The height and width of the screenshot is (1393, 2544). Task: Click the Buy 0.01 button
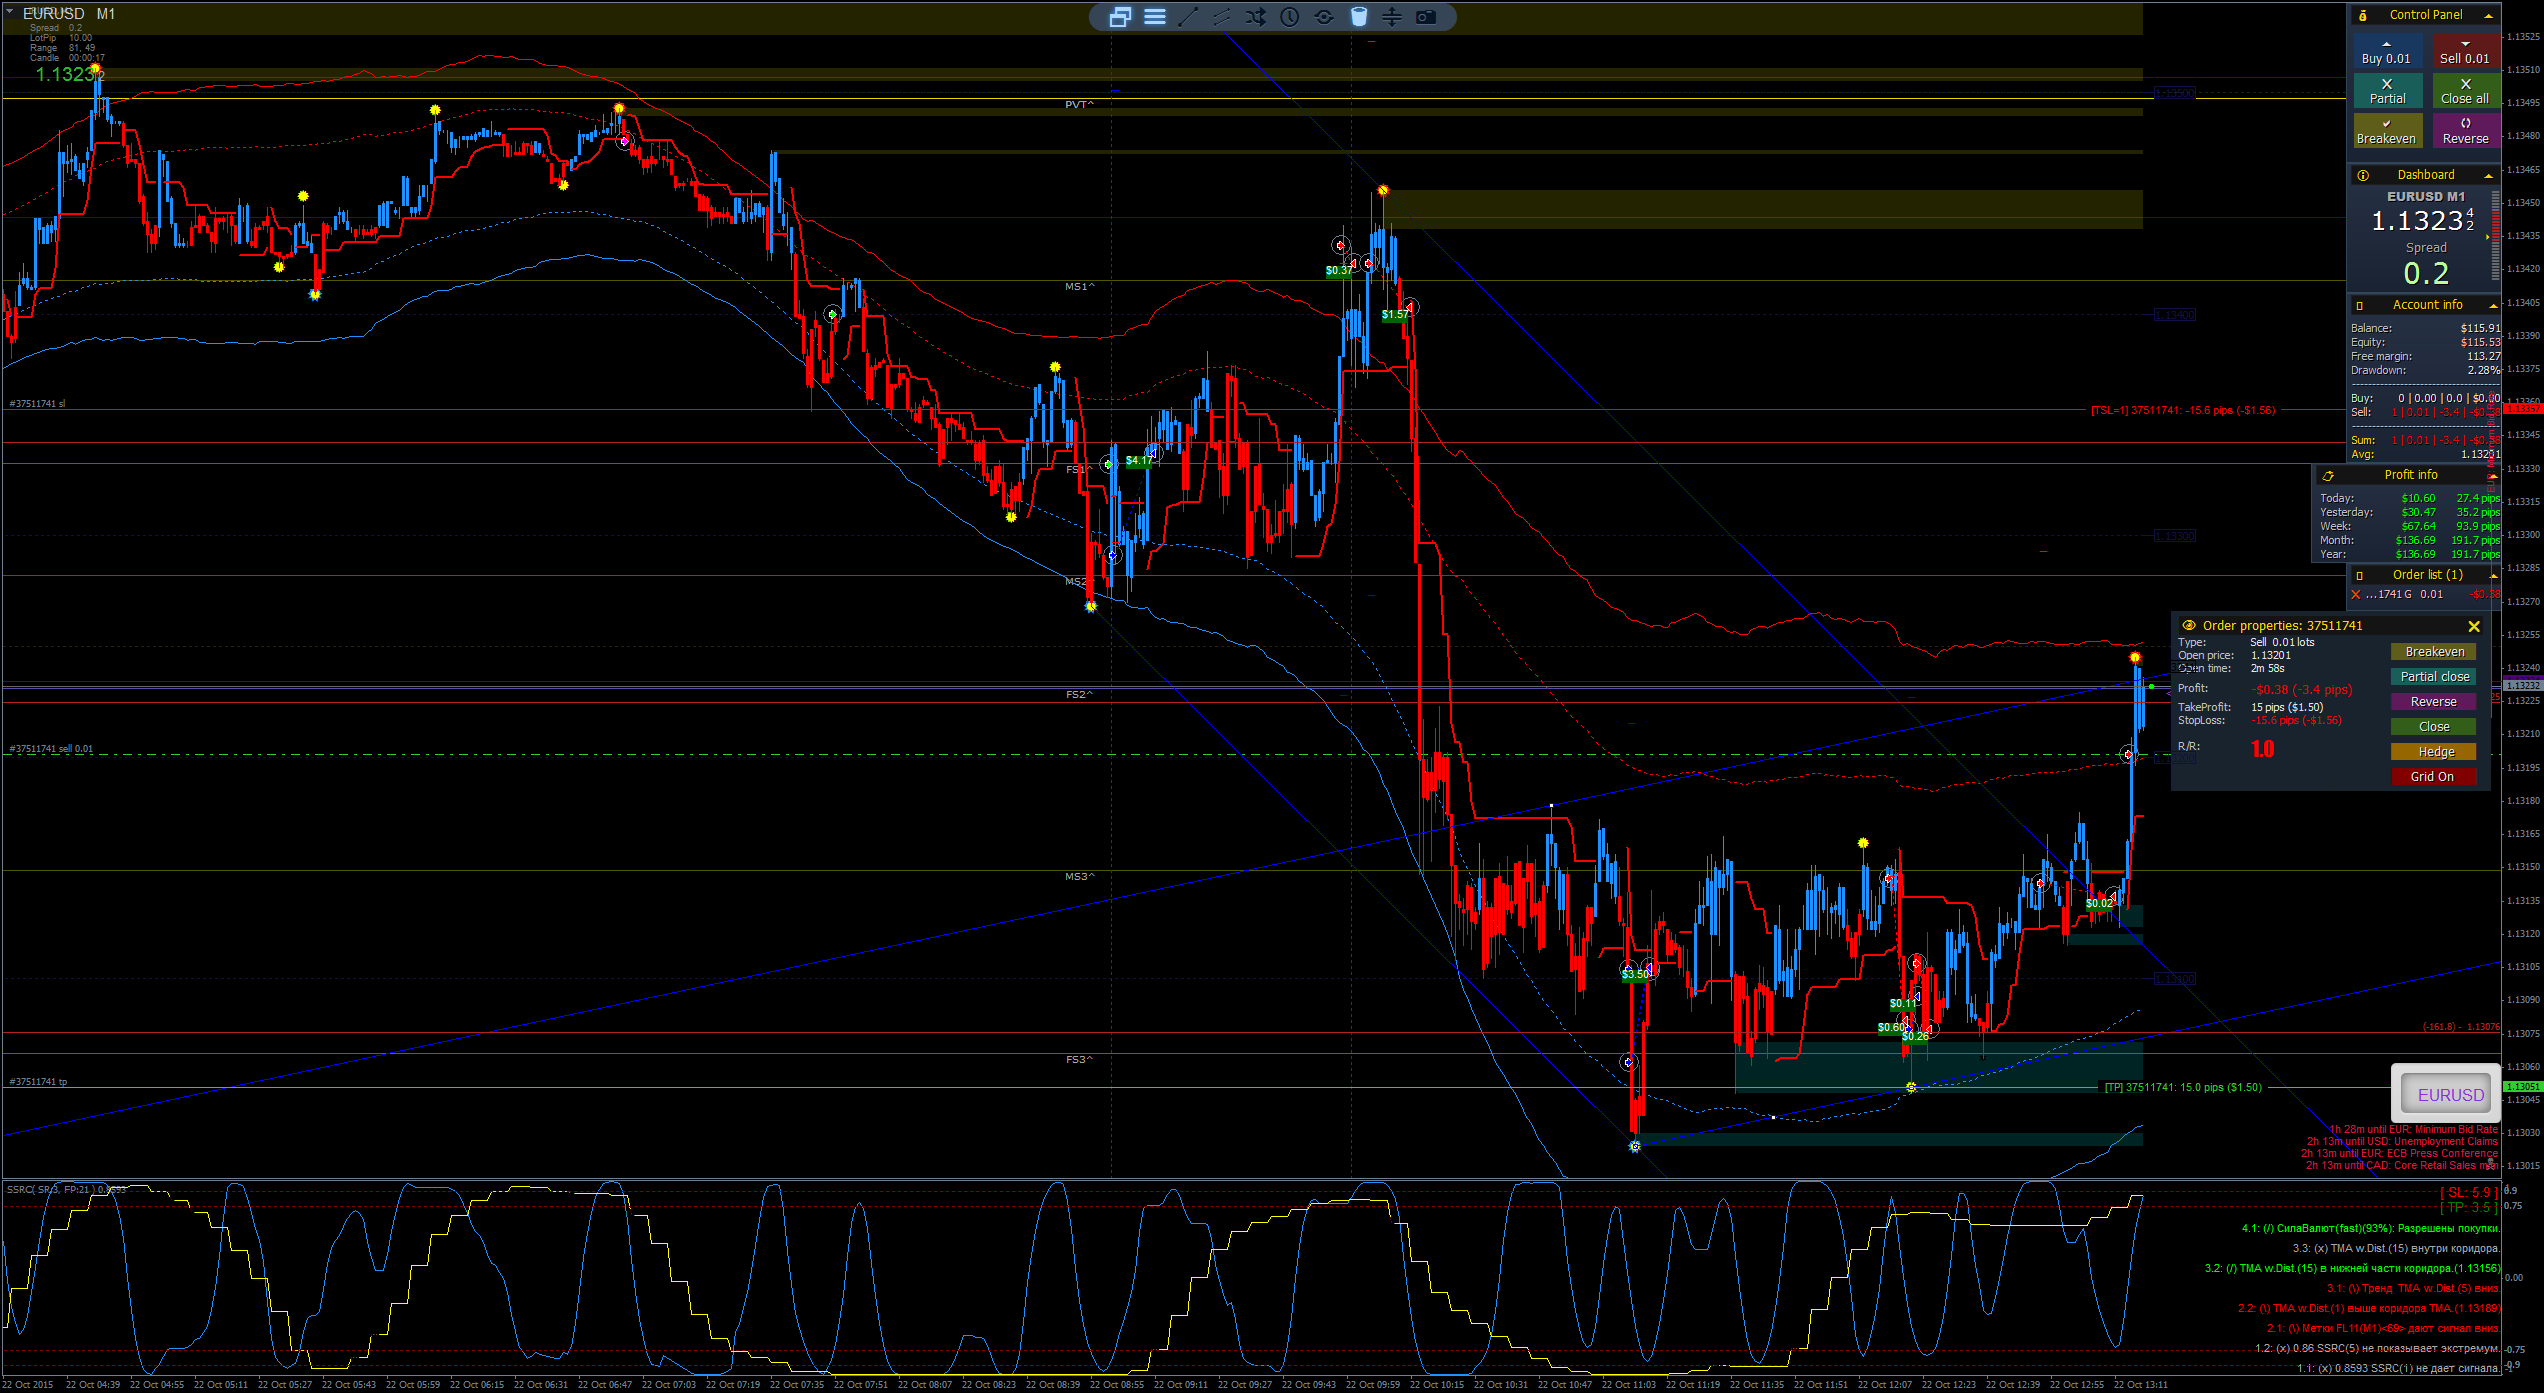(2386, 52)
